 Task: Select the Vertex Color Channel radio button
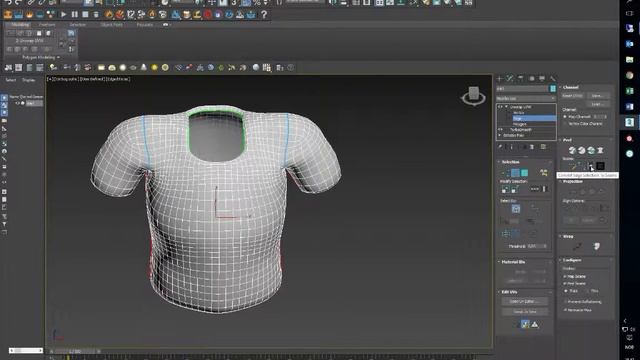[565, 123]
